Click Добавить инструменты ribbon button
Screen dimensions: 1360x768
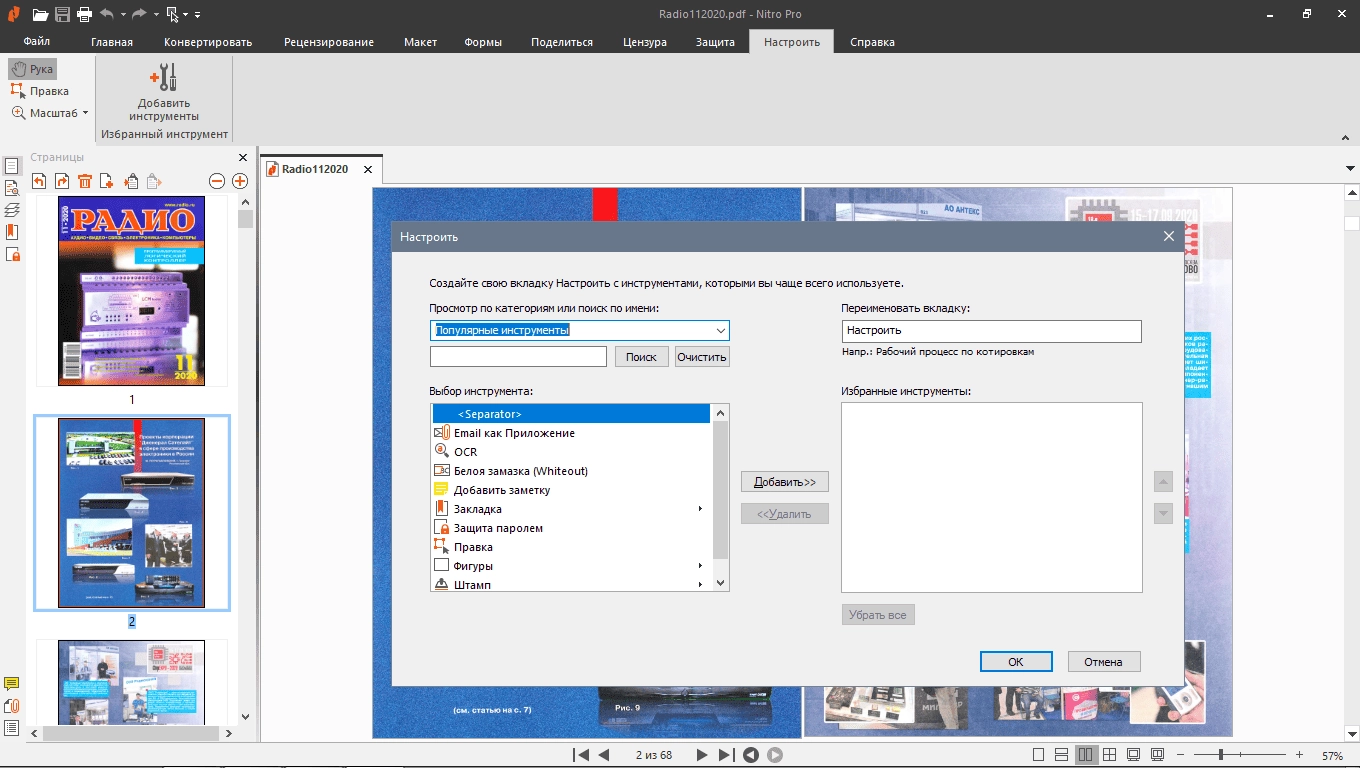coord(164,91)
